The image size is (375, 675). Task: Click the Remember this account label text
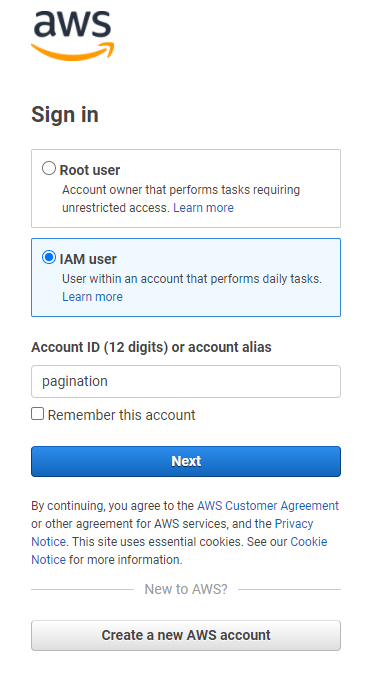click(x=121, y=415)
